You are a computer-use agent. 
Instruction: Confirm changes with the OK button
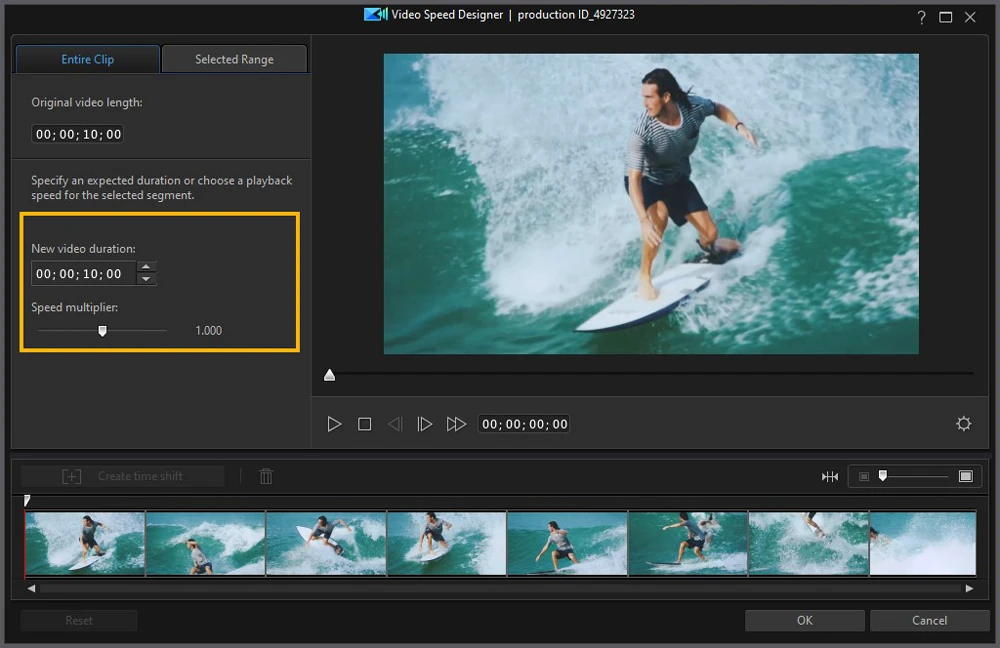point(804,620)
